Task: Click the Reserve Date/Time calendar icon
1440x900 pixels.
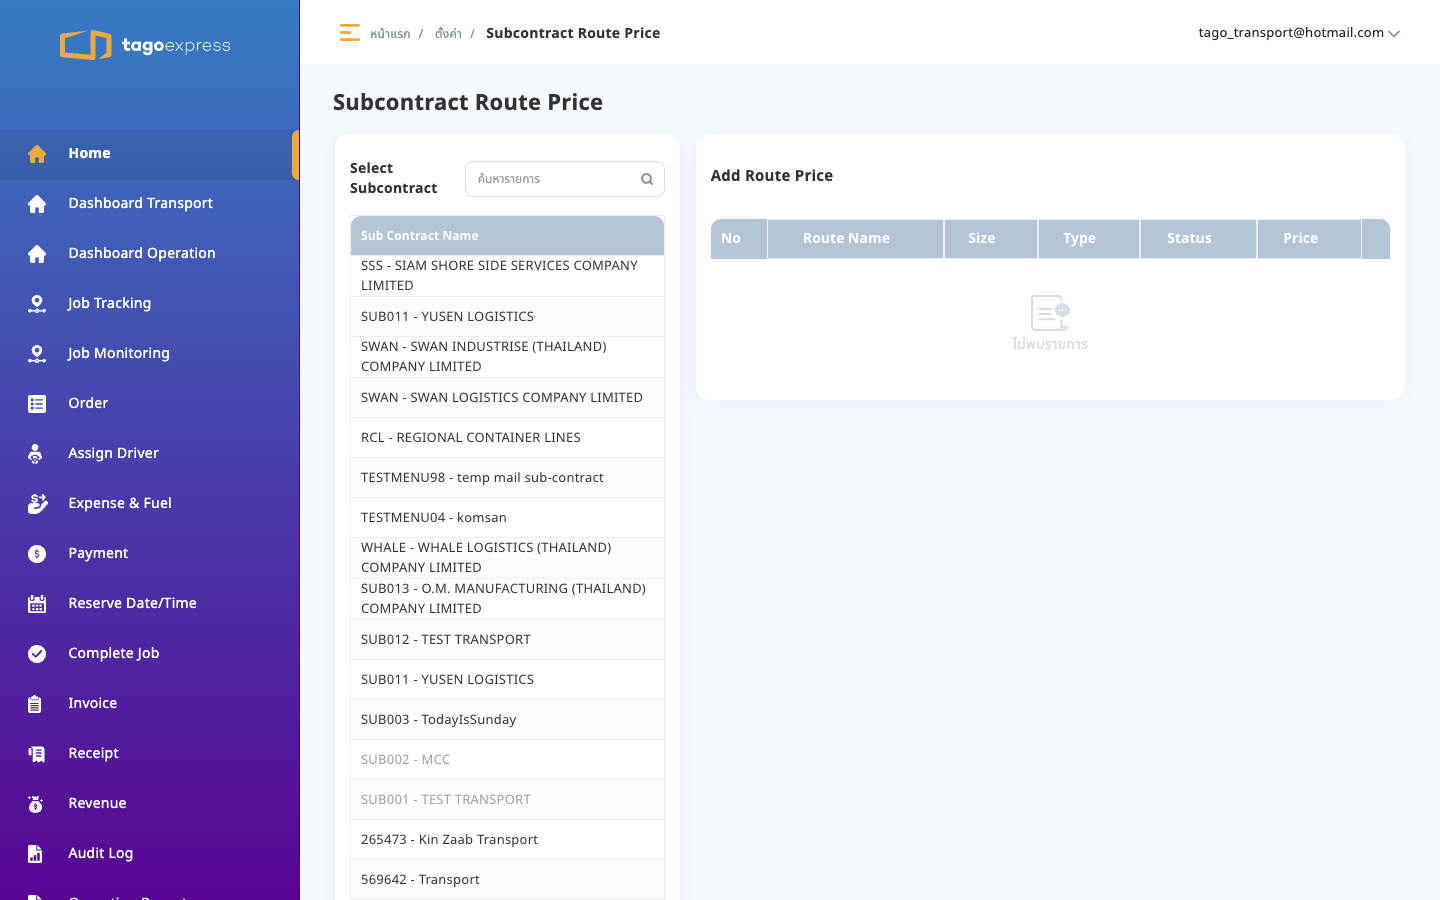Action: (37, 604)
